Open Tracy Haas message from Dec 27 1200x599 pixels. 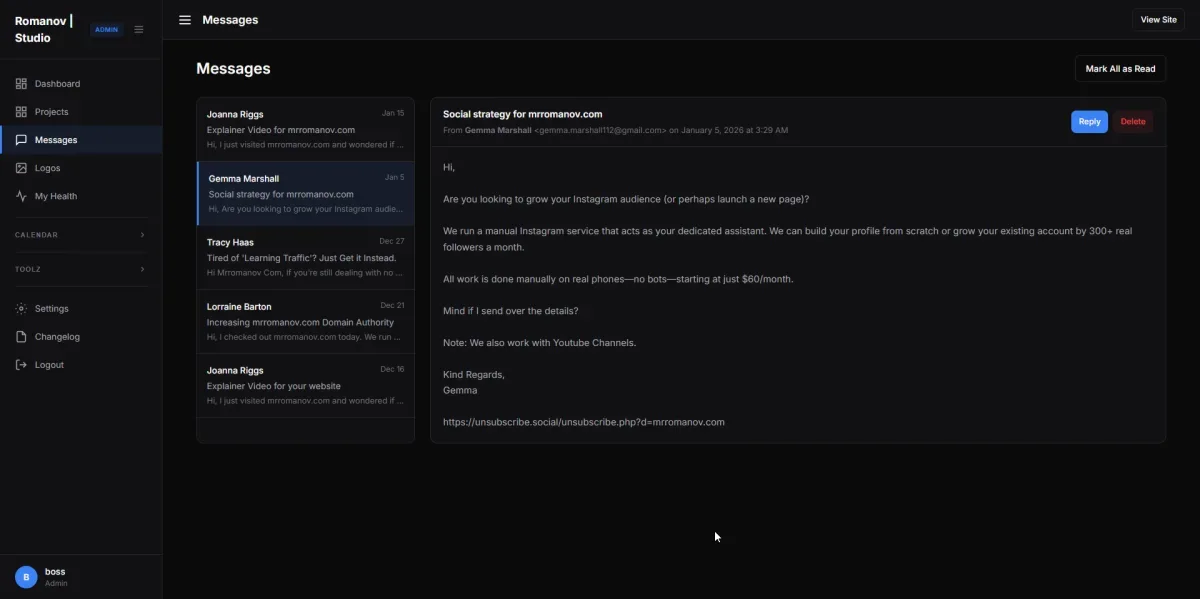click(305, 257)
